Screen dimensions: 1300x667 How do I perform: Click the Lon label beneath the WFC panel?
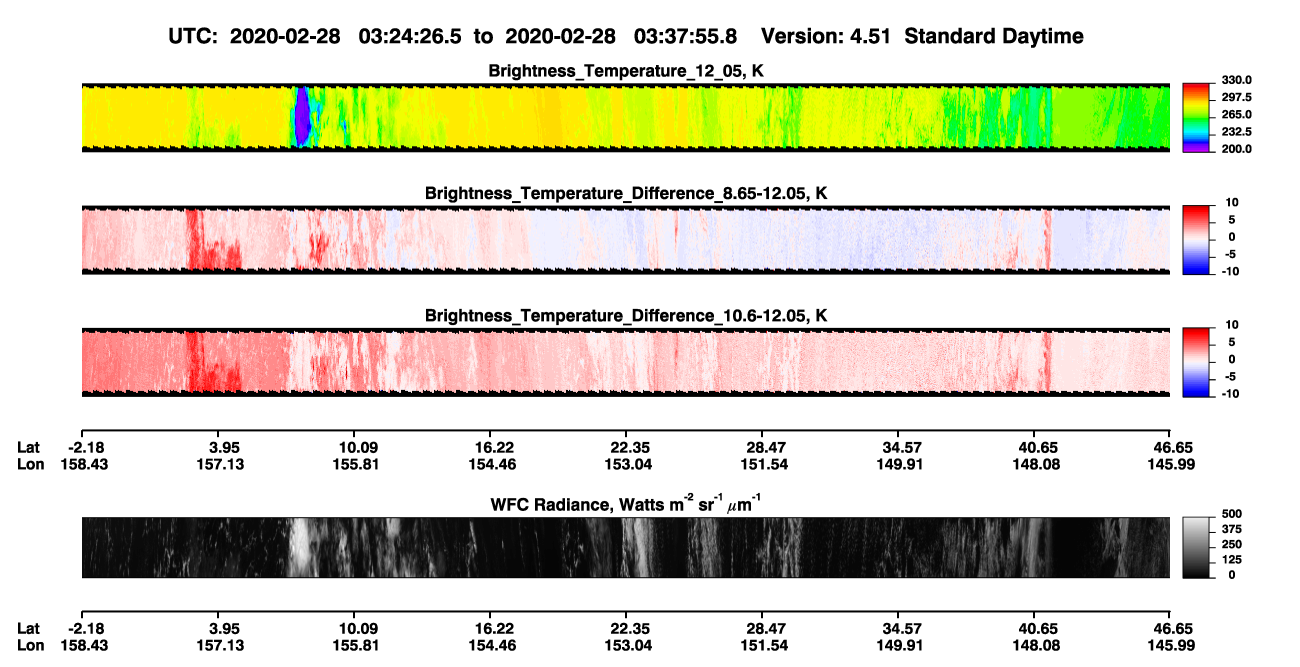pyautogui.click(x=30, y=646)
